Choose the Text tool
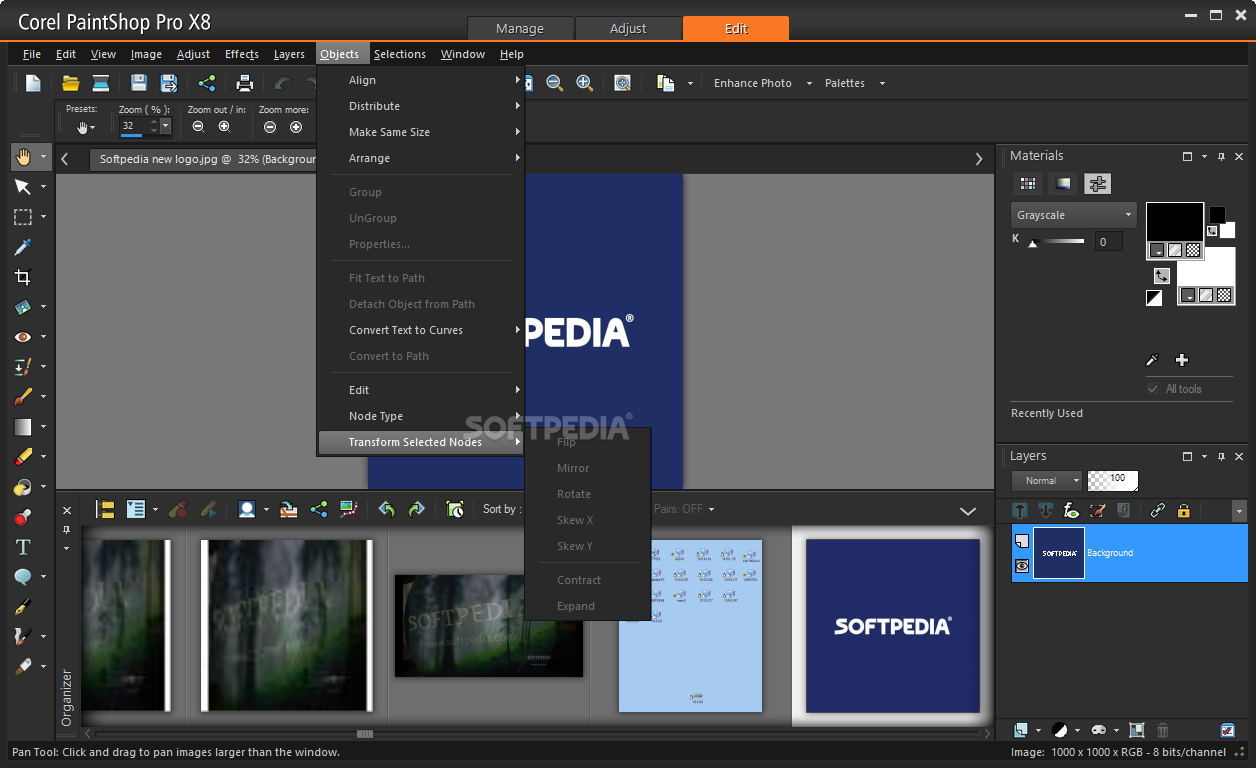The height and width of the screenshot is (768, 1256). pos(23,547)
